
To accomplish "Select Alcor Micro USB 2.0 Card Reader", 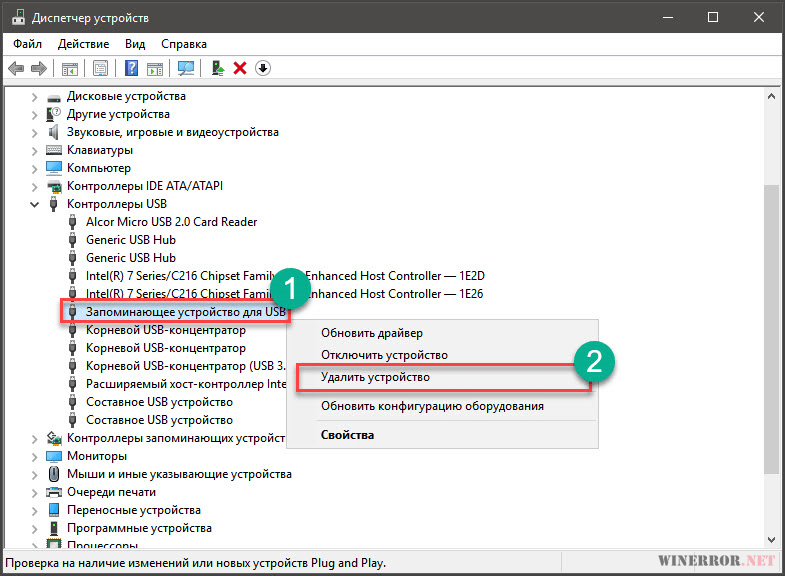I will (171, 222).
